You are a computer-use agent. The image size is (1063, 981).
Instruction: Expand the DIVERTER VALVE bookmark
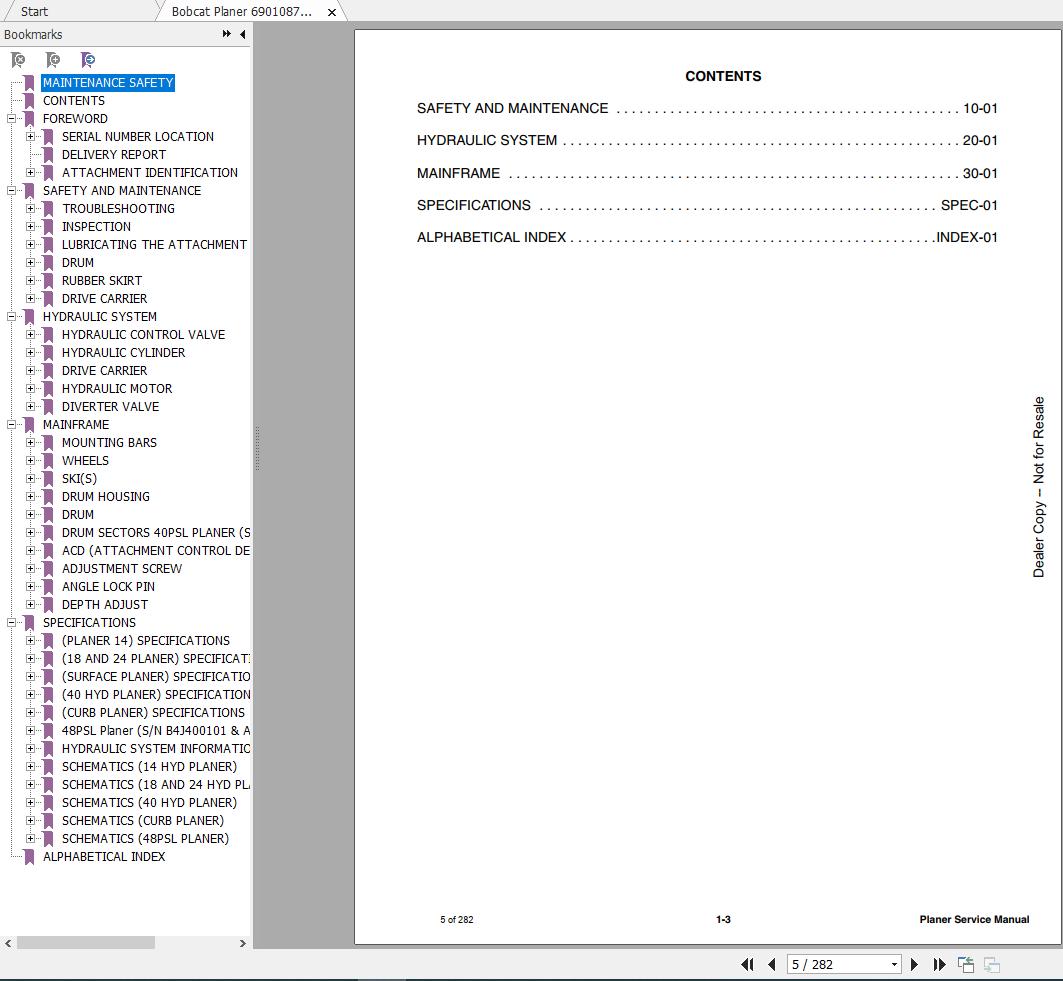point(31,407)
